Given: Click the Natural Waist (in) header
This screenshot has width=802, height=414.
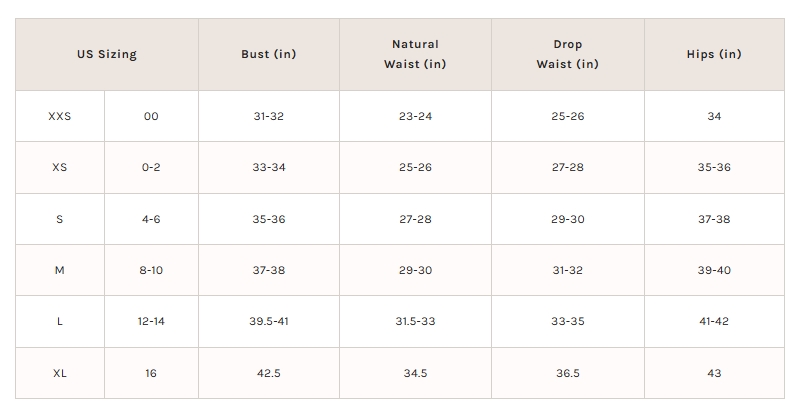Looking at the screenshot, I should pos(415,54).
